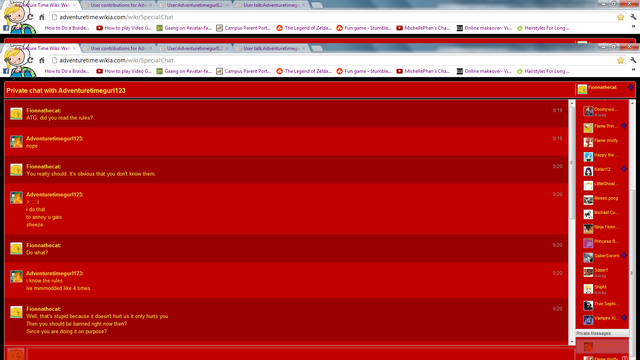Reload page using lower browser's refresh icon

(30, 60)
